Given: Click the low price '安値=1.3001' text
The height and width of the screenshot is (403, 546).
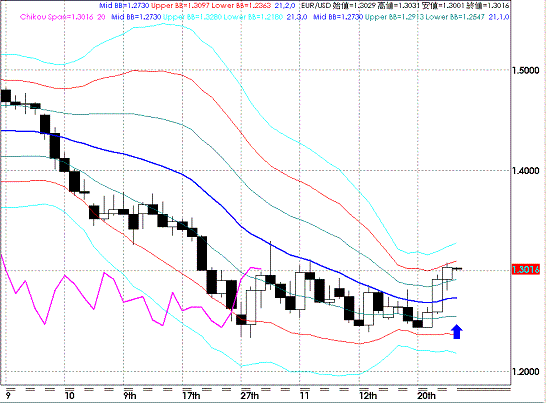Looking at the screenshot, I should click(444, 6).
